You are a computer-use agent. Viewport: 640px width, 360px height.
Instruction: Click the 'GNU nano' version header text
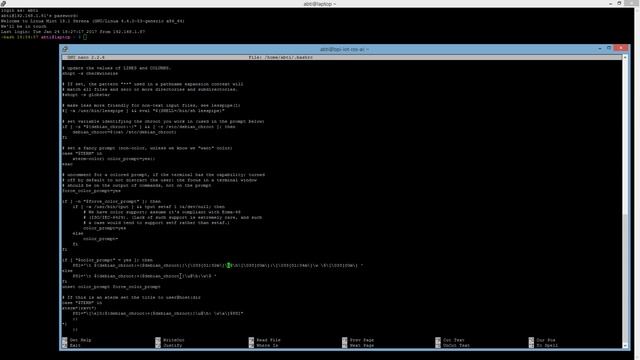pos(86,58)
